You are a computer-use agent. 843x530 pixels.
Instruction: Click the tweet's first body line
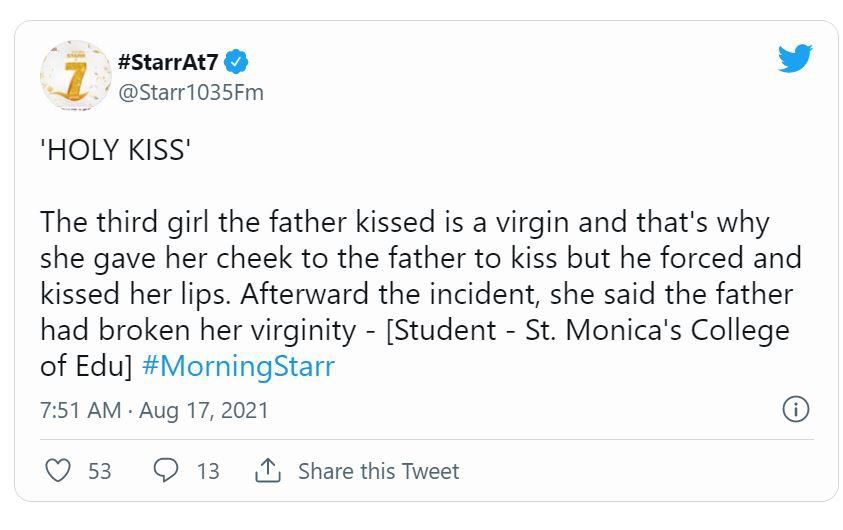tap(404, 222)
